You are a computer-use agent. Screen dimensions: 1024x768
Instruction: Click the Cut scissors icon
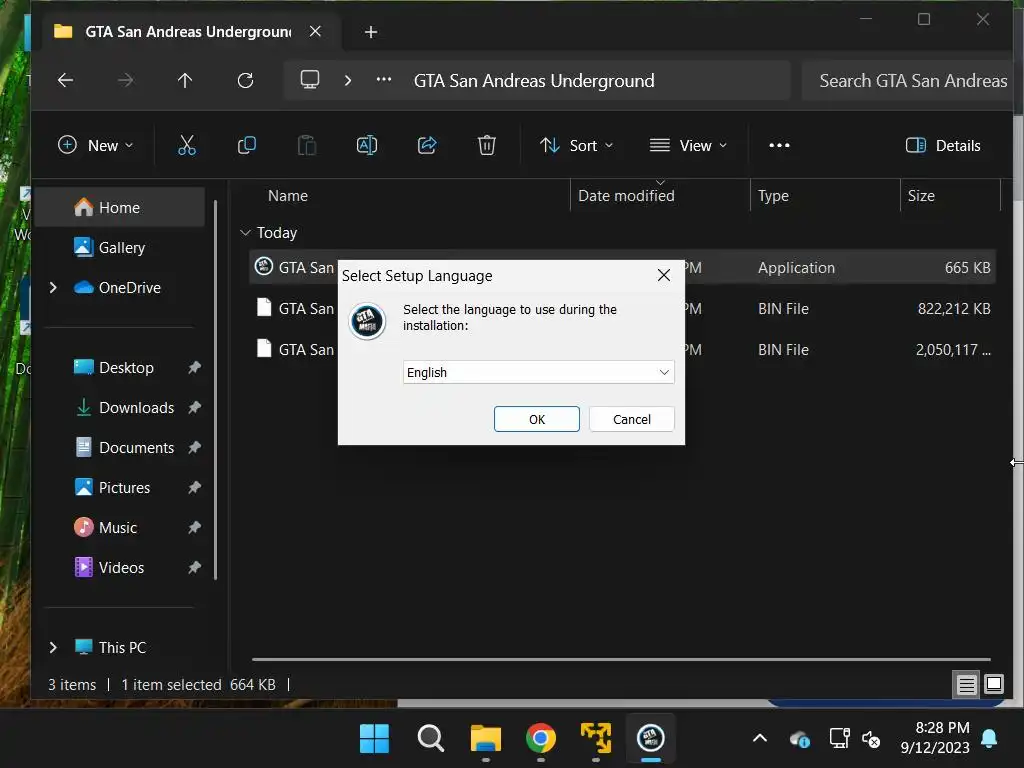[x=187, y=145]
